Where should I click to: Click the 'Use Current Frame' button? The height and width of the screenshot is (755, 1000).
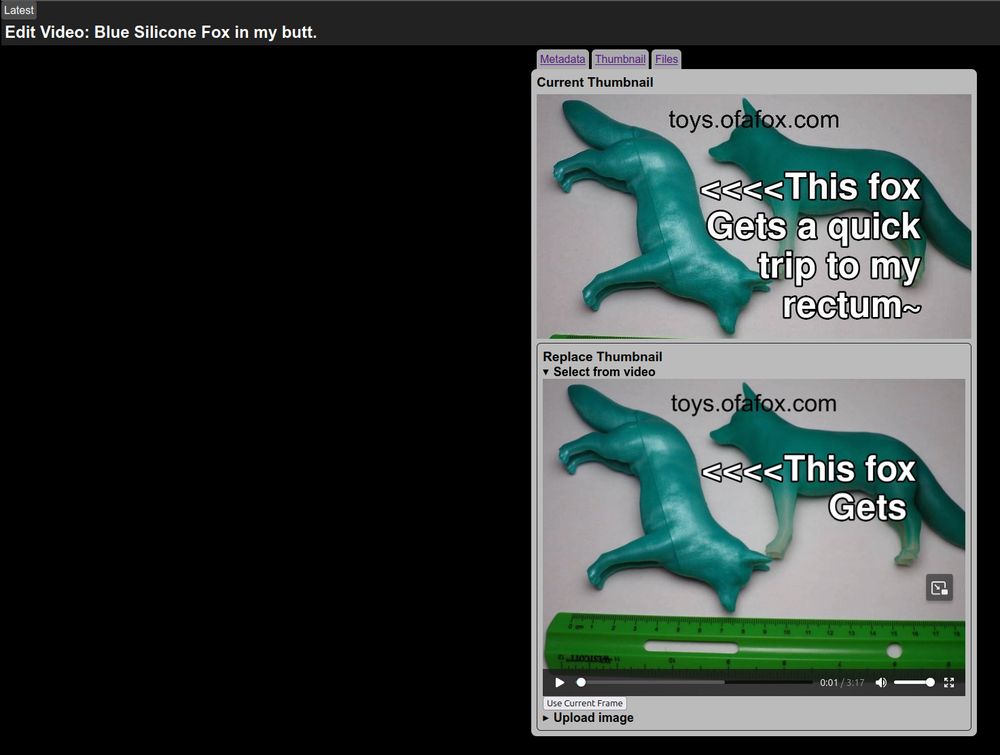[585, 703]
